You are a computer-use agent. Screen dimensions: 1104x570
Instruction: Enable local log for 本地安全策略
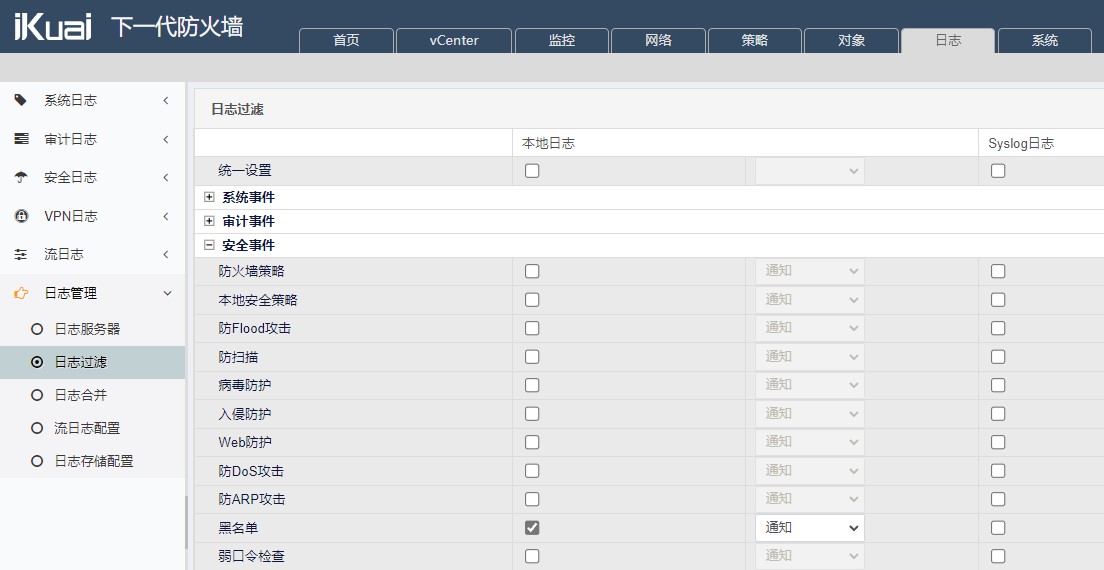tap(532, 300)
